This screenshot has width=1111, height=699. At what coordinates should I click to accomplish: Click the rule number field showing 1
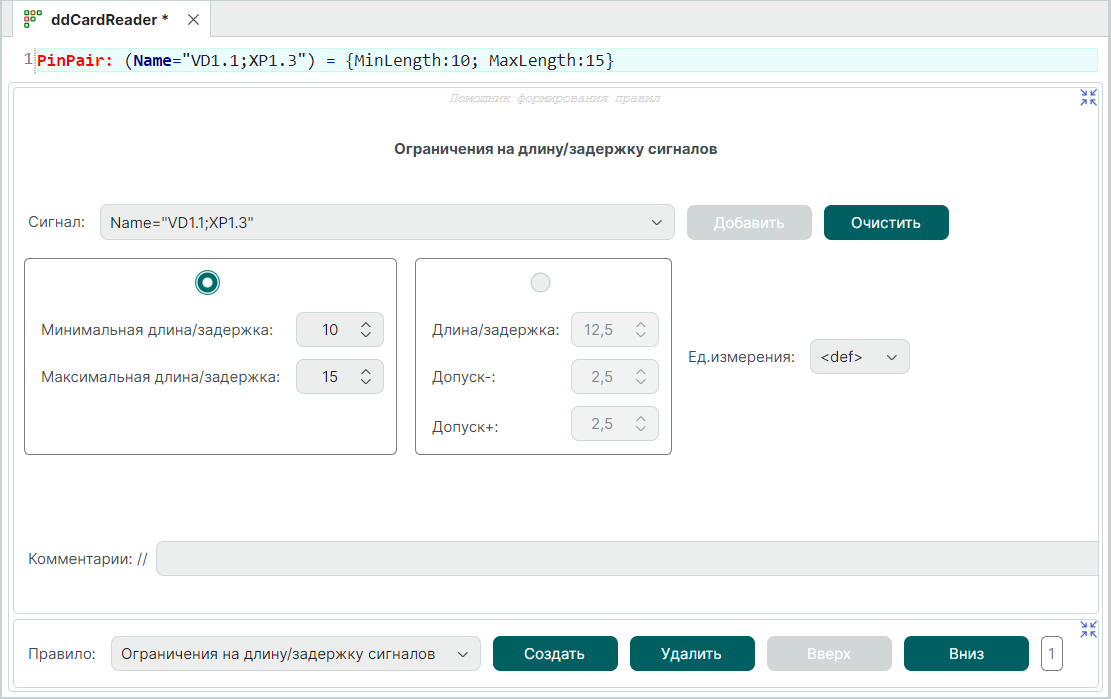click(x=1051, y=654)
